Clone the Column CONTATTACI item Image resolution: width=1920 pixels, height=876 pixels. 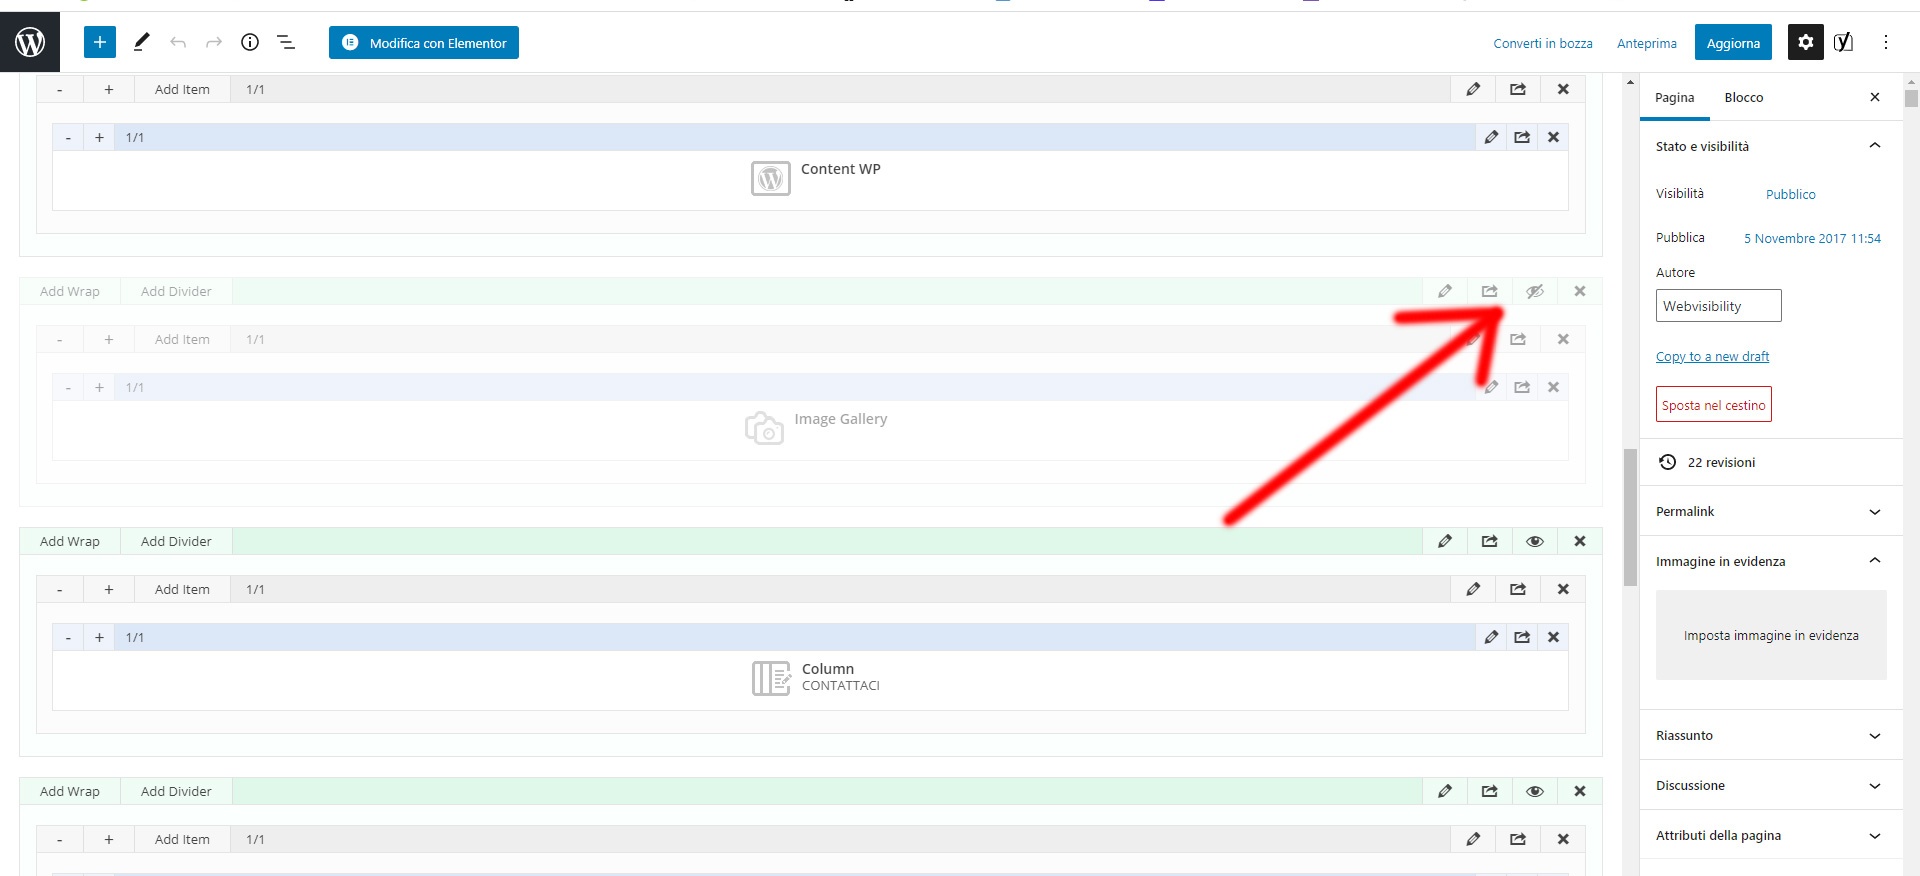click(1522, 637)
